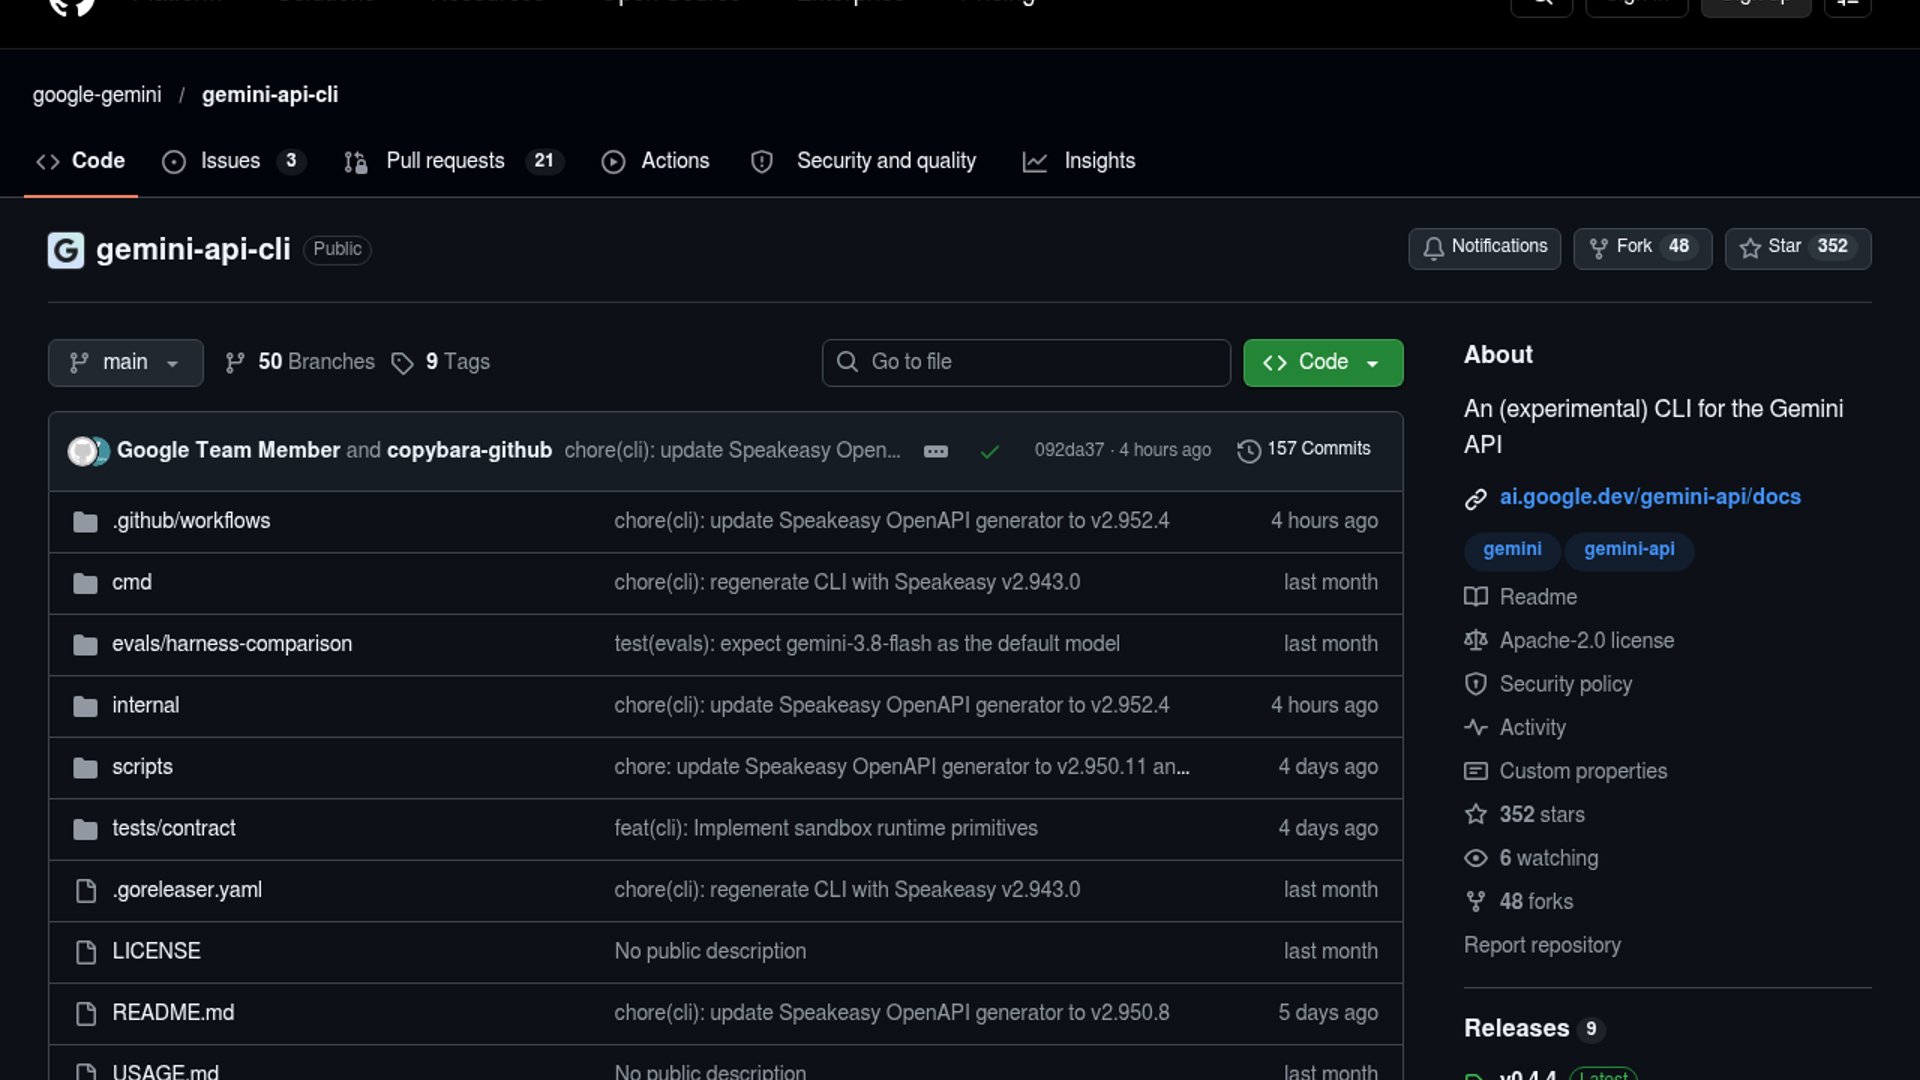Click the LICENSE file icon
Screen dimensions: 1920x1080
86,952
